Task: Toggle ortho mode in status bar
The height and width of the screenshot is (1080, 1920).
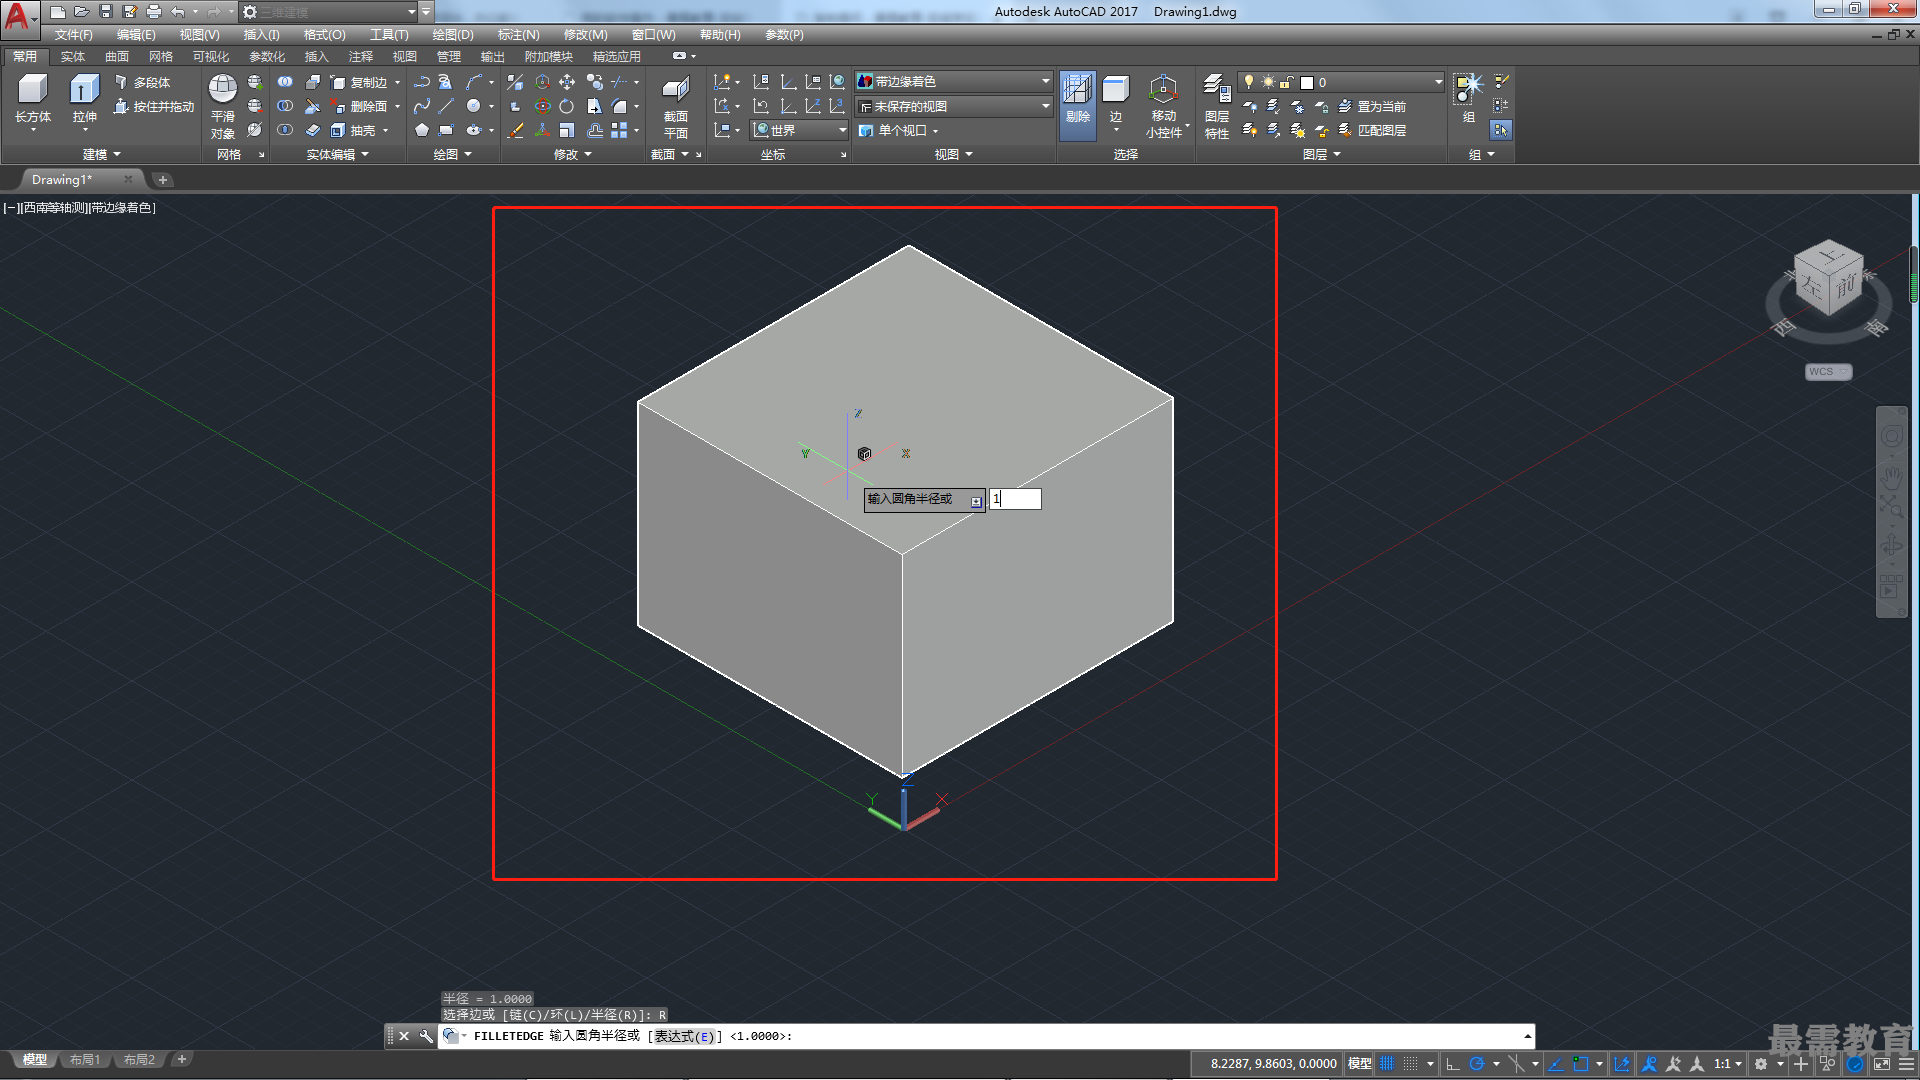Action: (x=1453, y=1064)
